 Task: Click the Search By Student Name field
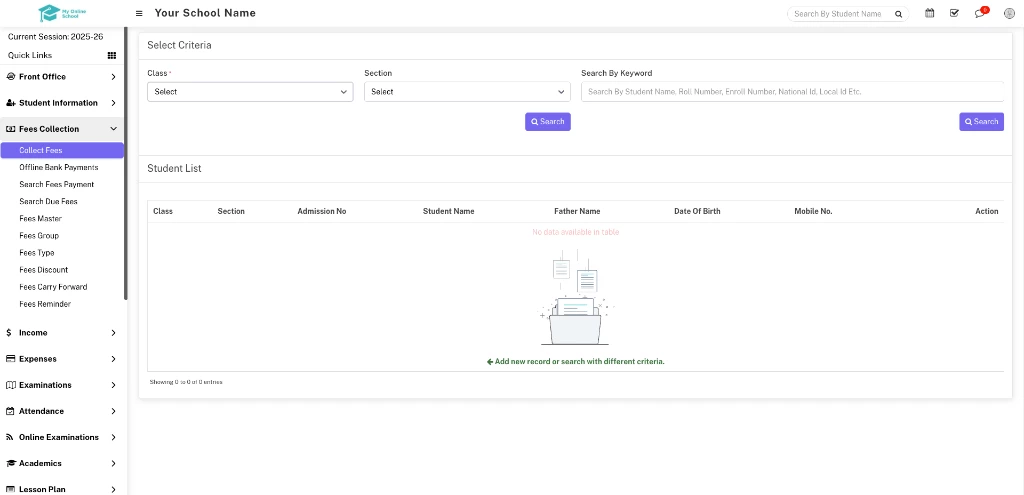click(x=839, y=14)
